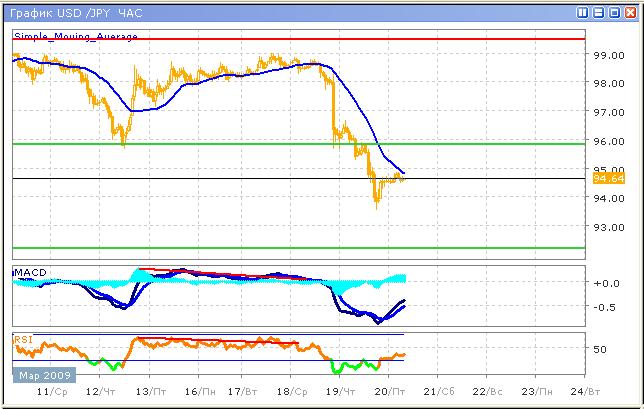Click the Simple_Moving_Average indicator label
The width and height of the screenshot is (644, 409).
click(76, 36)
